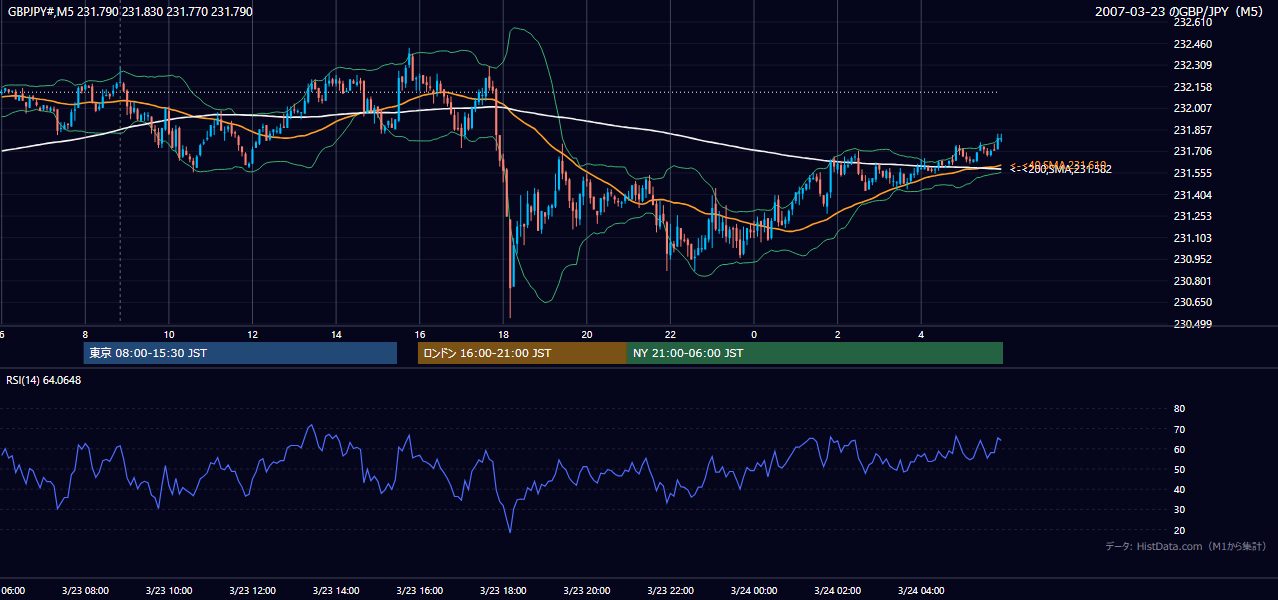Click the 2007-03-23 のGBP/JPY (M5) chart title
The image size is (1278, 600).
(1181, 12)
